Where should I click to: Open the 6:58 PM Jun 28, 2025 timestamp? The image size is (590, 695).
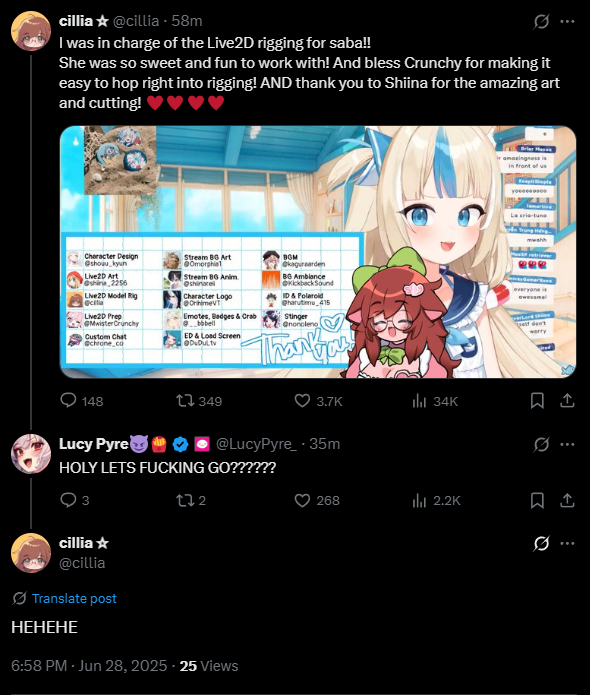click(x=89, y=666)
